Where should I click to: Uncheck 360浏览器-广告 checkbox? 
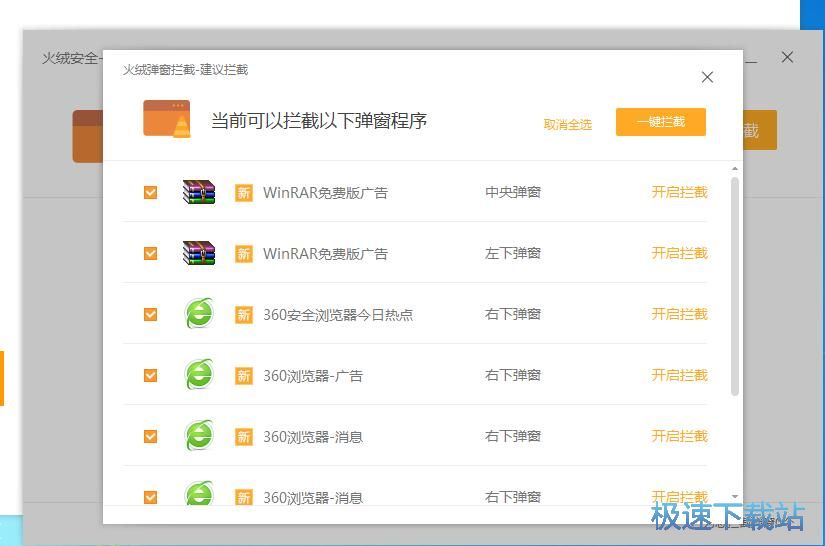150,376
